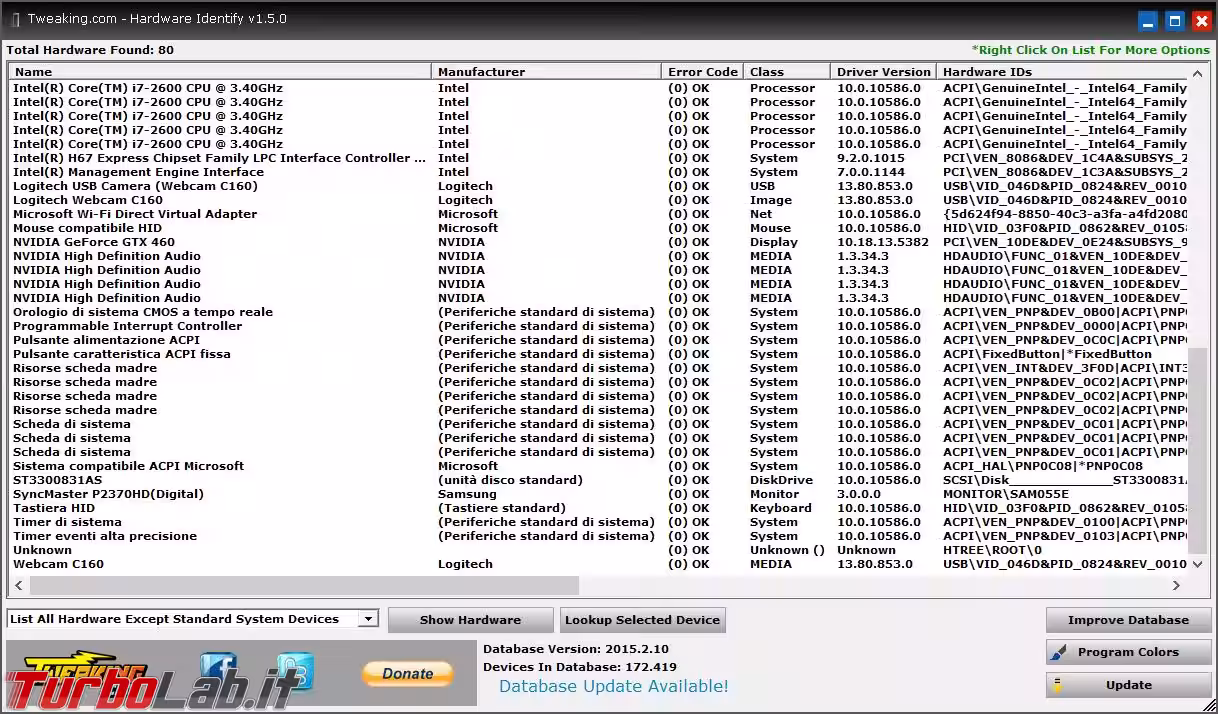This screenshot has height=714, width=1218.
Task: Click the Database Update Available link
Action: (x=613, y=686)
